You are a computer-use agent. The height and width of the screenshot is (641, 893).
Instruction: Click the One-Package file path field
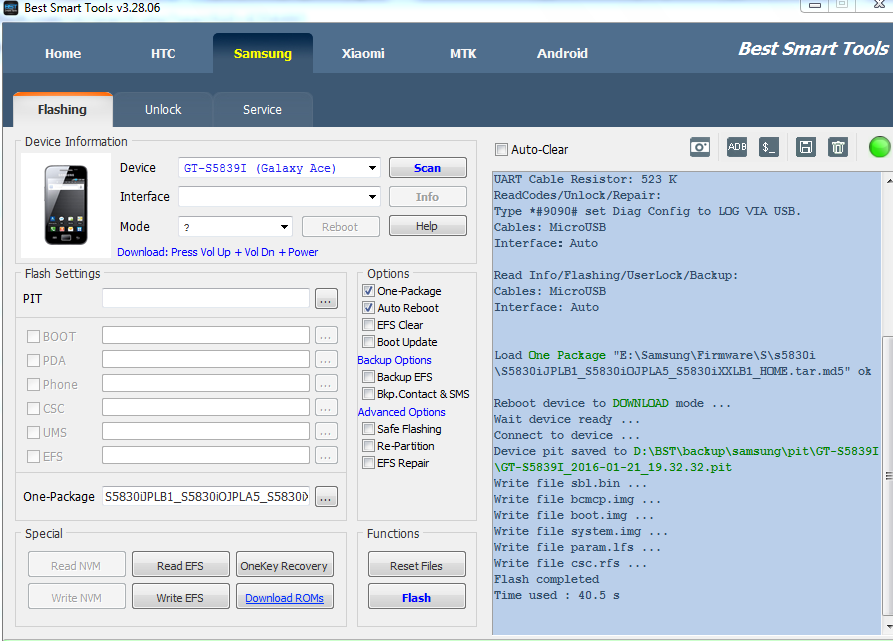click(x=206, y=496)
